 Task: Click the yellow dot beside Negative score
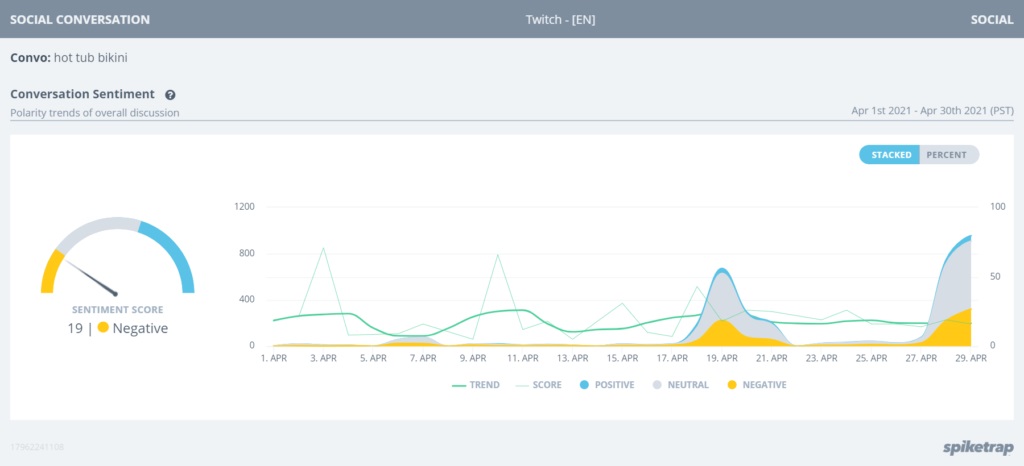103,328
